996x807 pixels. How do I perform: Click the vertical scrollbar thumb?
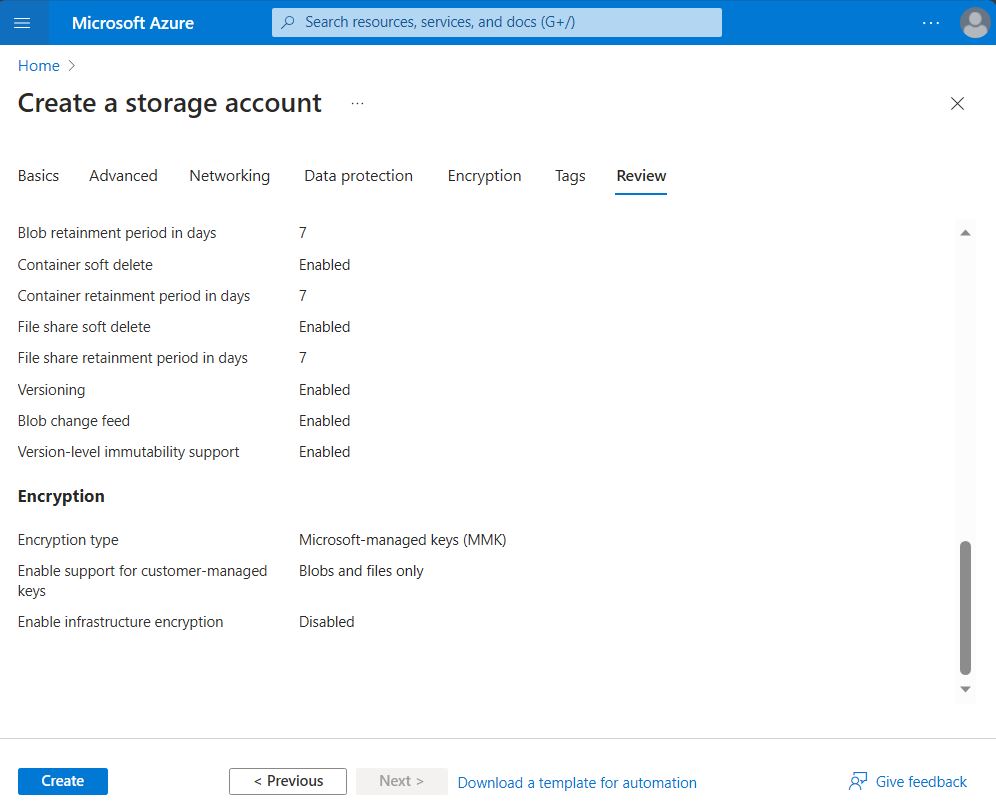click(965, 608)
